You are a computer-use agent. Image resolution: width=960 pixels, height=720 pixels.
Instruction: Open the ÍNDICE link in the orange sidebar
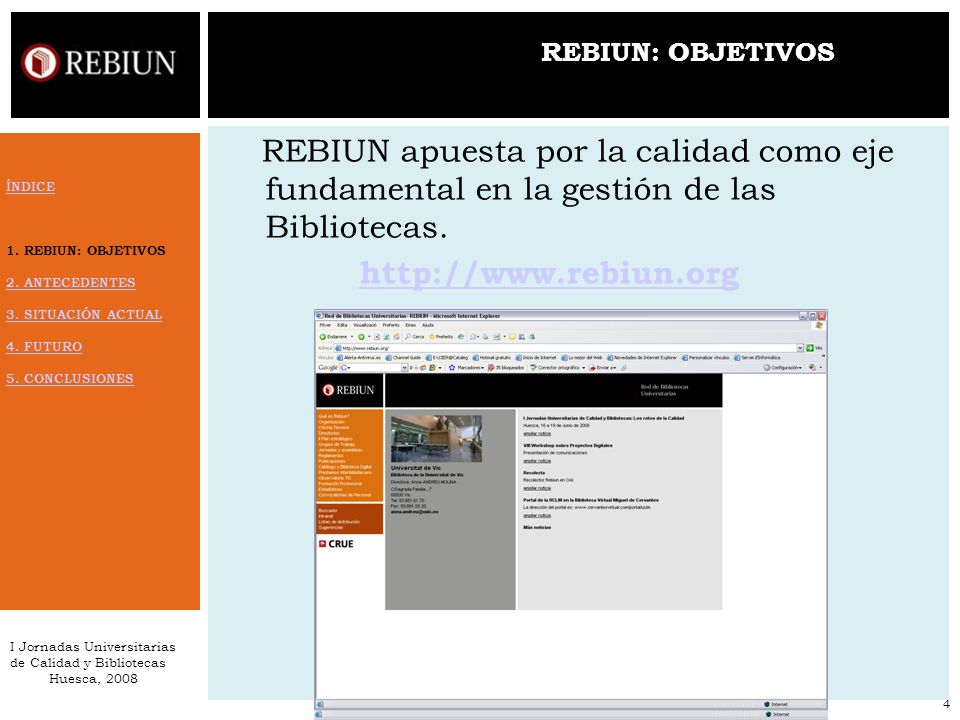31,186
